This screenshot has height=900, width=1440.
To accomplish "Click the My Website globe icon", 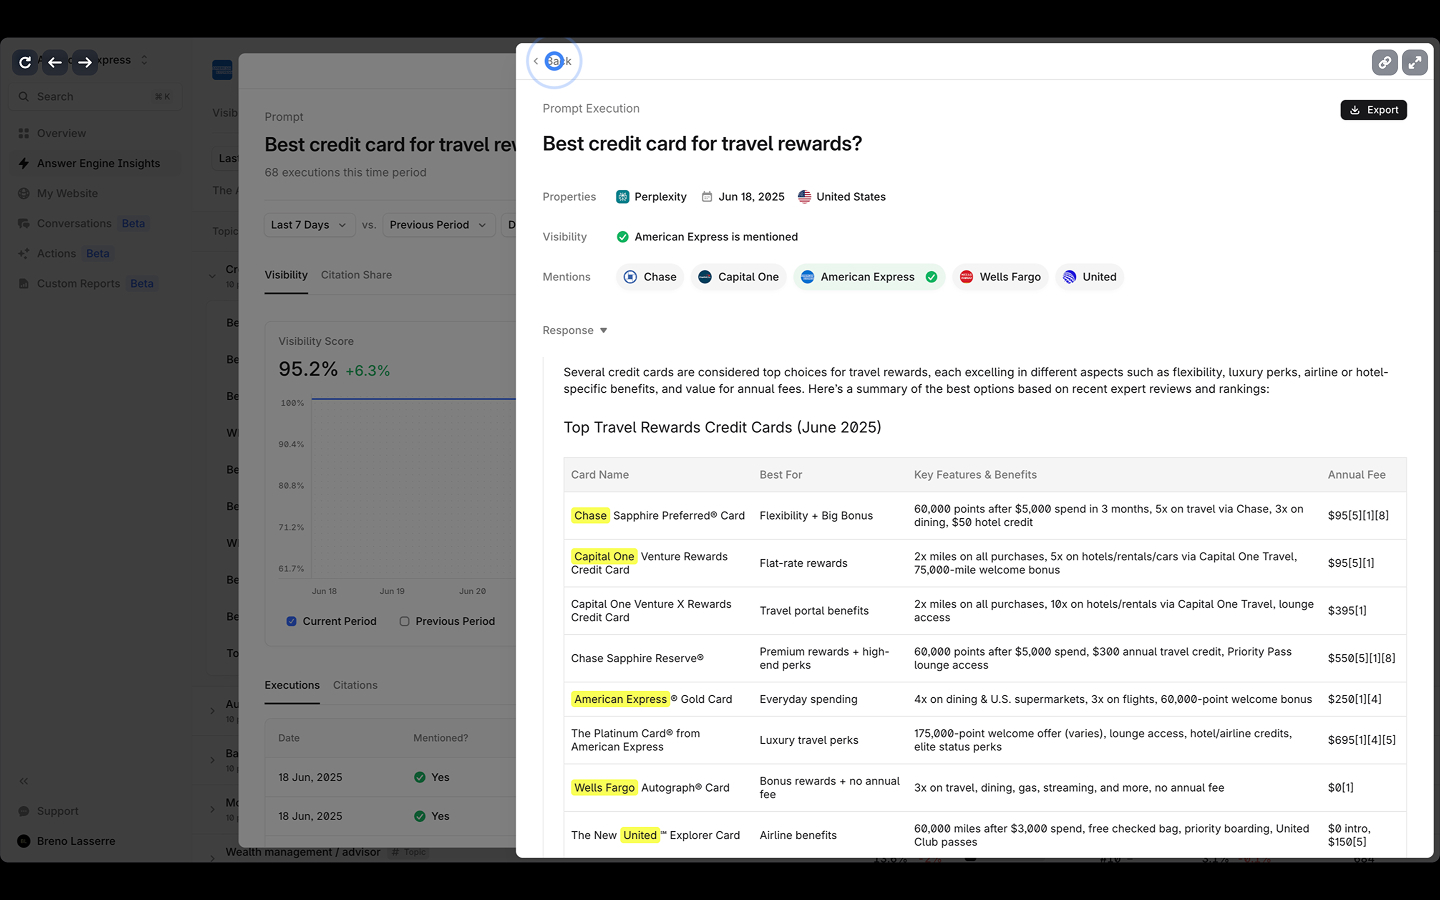I will pyautogui.click(x=24, y=193).
